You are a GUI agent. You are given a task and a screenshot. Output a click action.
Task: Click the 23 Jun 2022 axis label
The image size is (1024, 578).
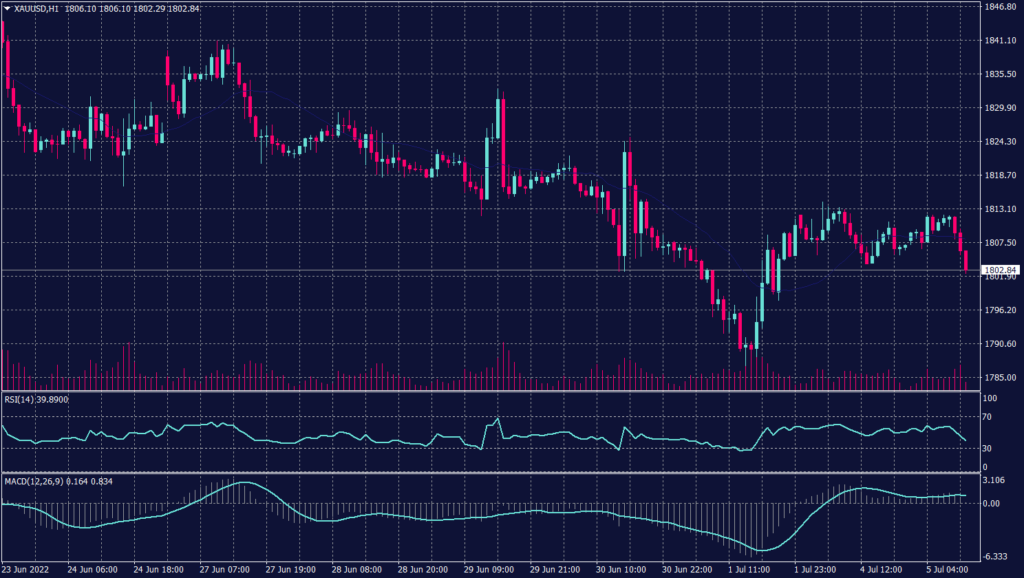coord(28,567)
